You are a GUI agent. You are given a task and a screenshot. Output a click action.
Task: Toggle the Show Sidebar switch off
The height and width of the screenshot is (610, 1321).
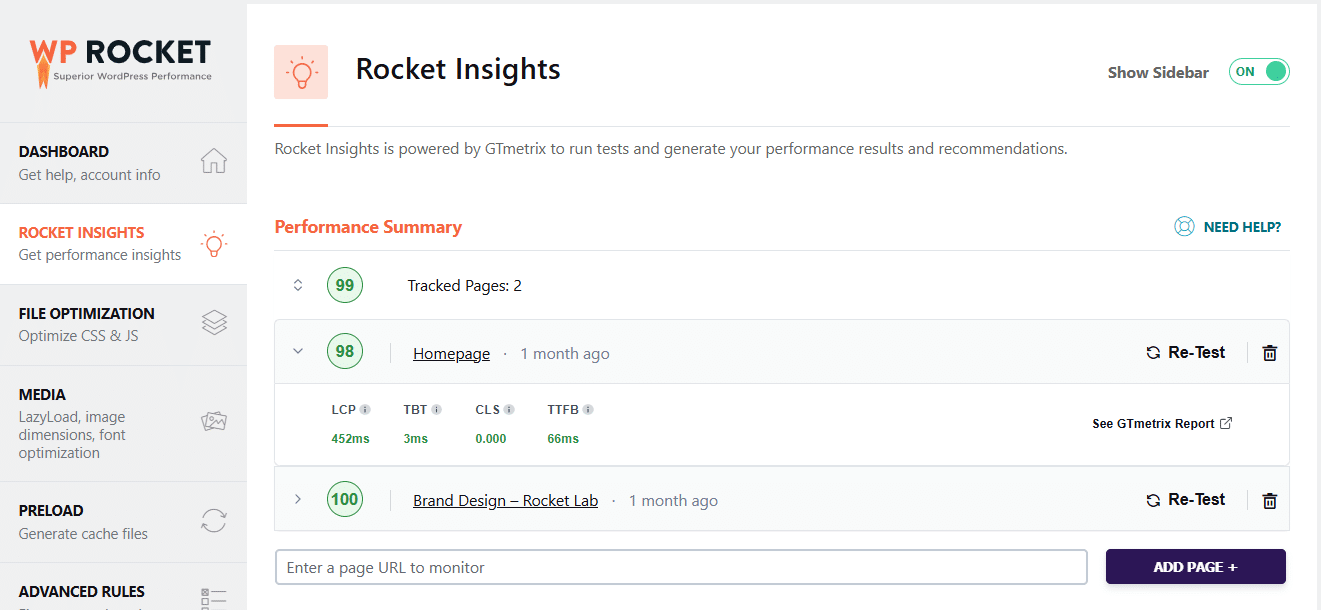pyautogui.click(x=1258, y=71)
